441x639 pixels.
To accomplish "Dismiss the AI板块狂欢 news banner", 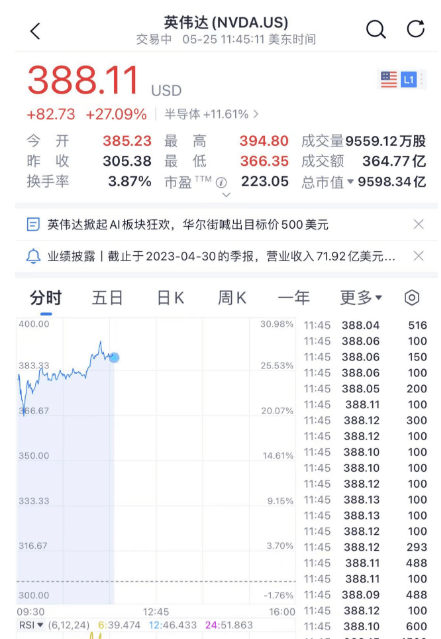I will coord(419,224).
